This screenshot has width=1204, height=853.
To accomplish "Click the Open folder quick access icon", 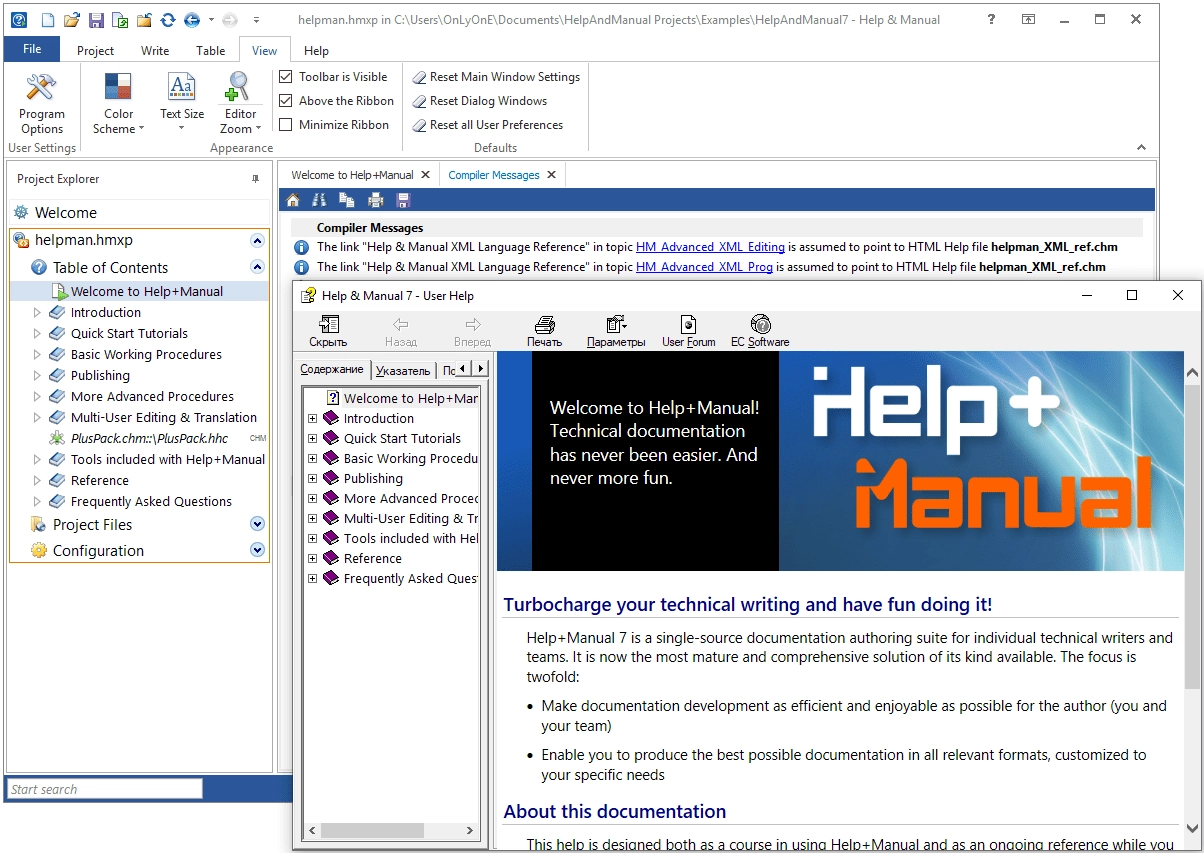I will (x=71, y=19).
